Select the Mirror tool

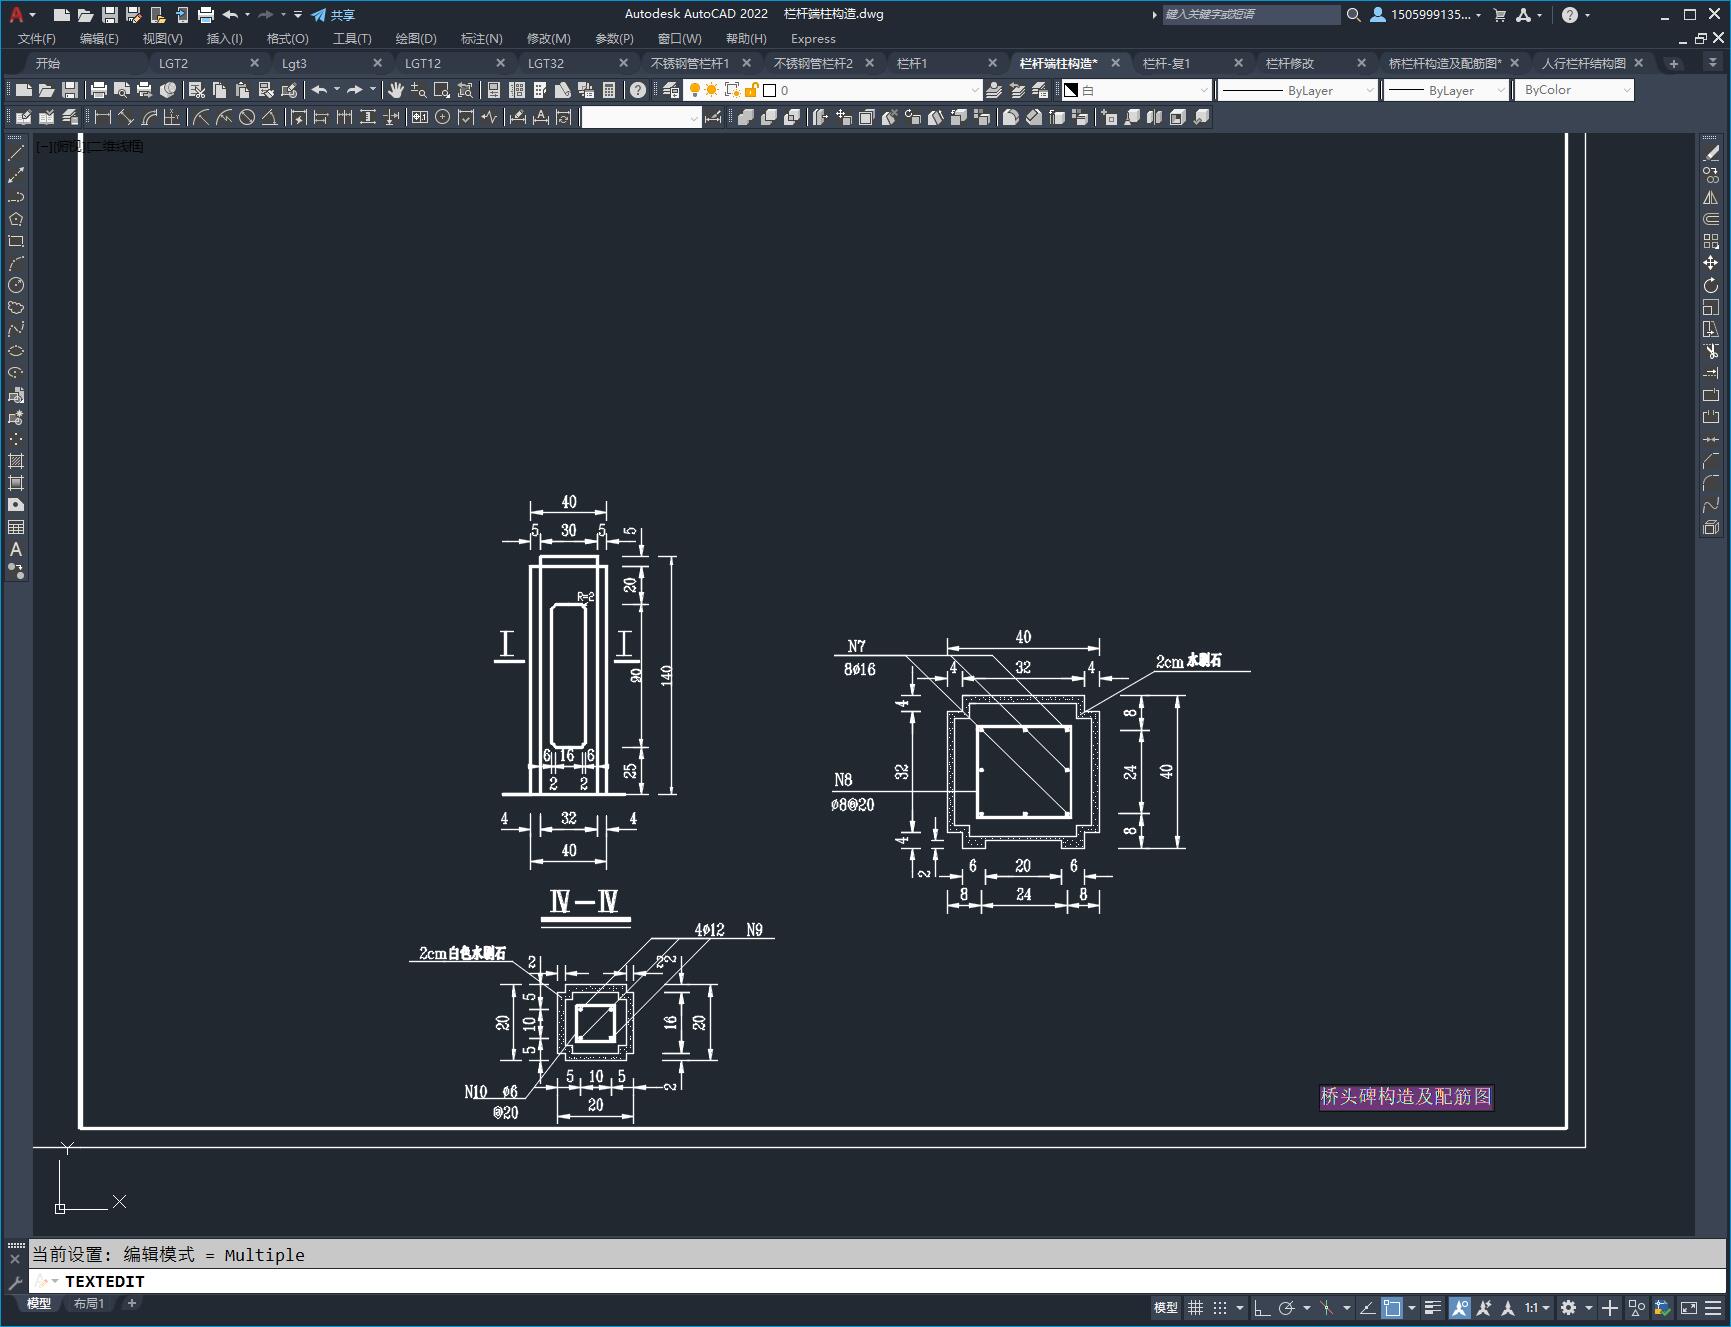1711,197
